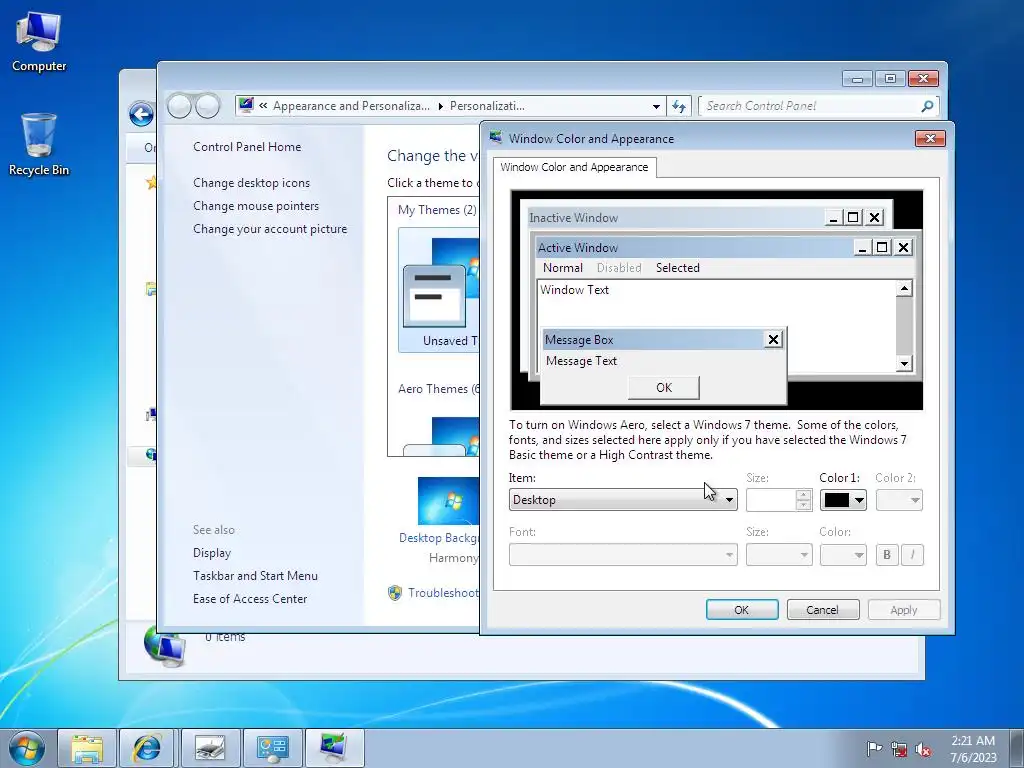Open the Control Panel taskbar icon
This screenshot has height=768, width=1024.
click(272, 748)
